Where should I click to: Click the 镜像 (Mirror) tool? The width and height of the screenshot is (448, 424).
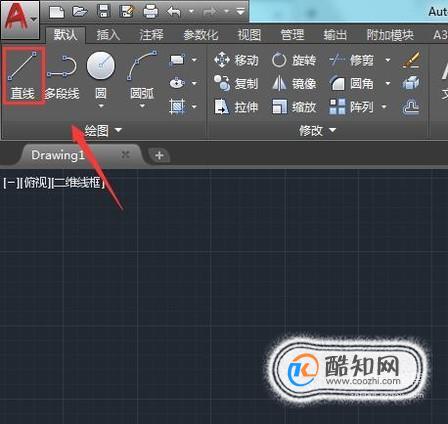[x=294, y=83]
